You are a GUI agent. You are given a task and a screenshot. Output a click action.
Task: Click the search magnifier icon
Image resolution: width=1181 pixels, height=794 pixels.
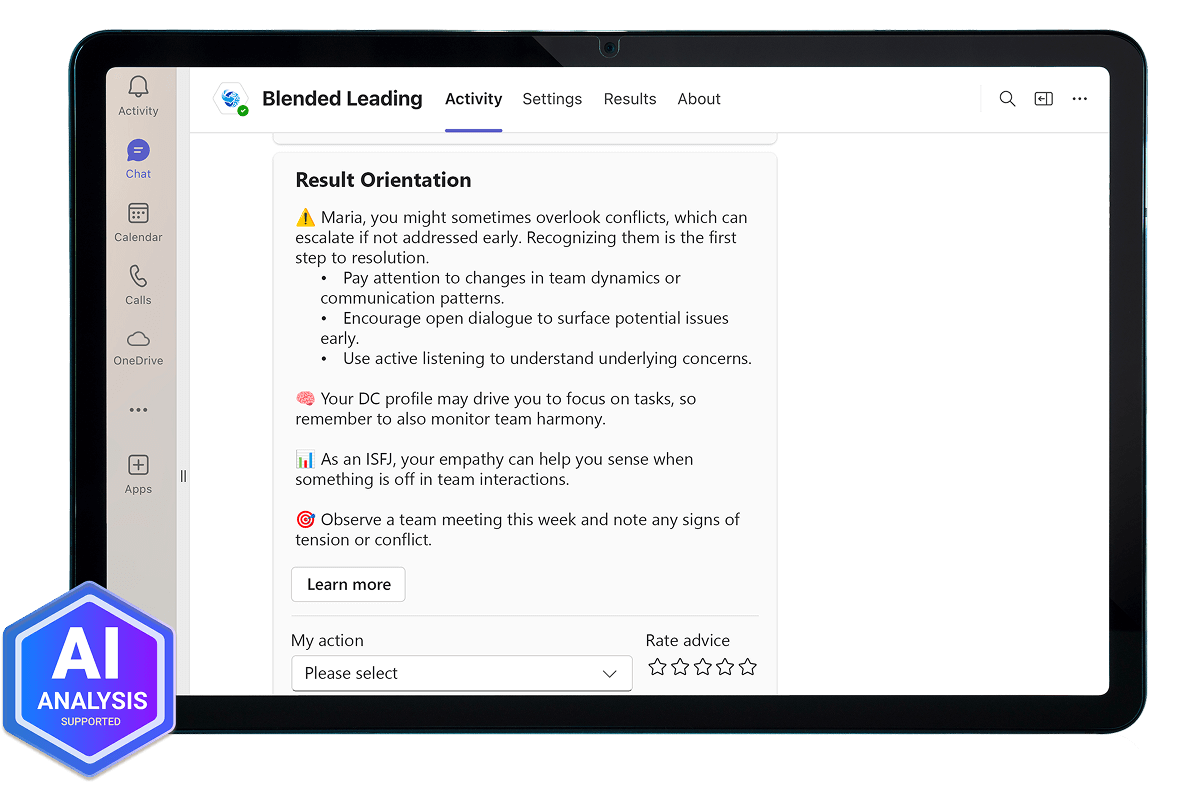coord(1007,99)
